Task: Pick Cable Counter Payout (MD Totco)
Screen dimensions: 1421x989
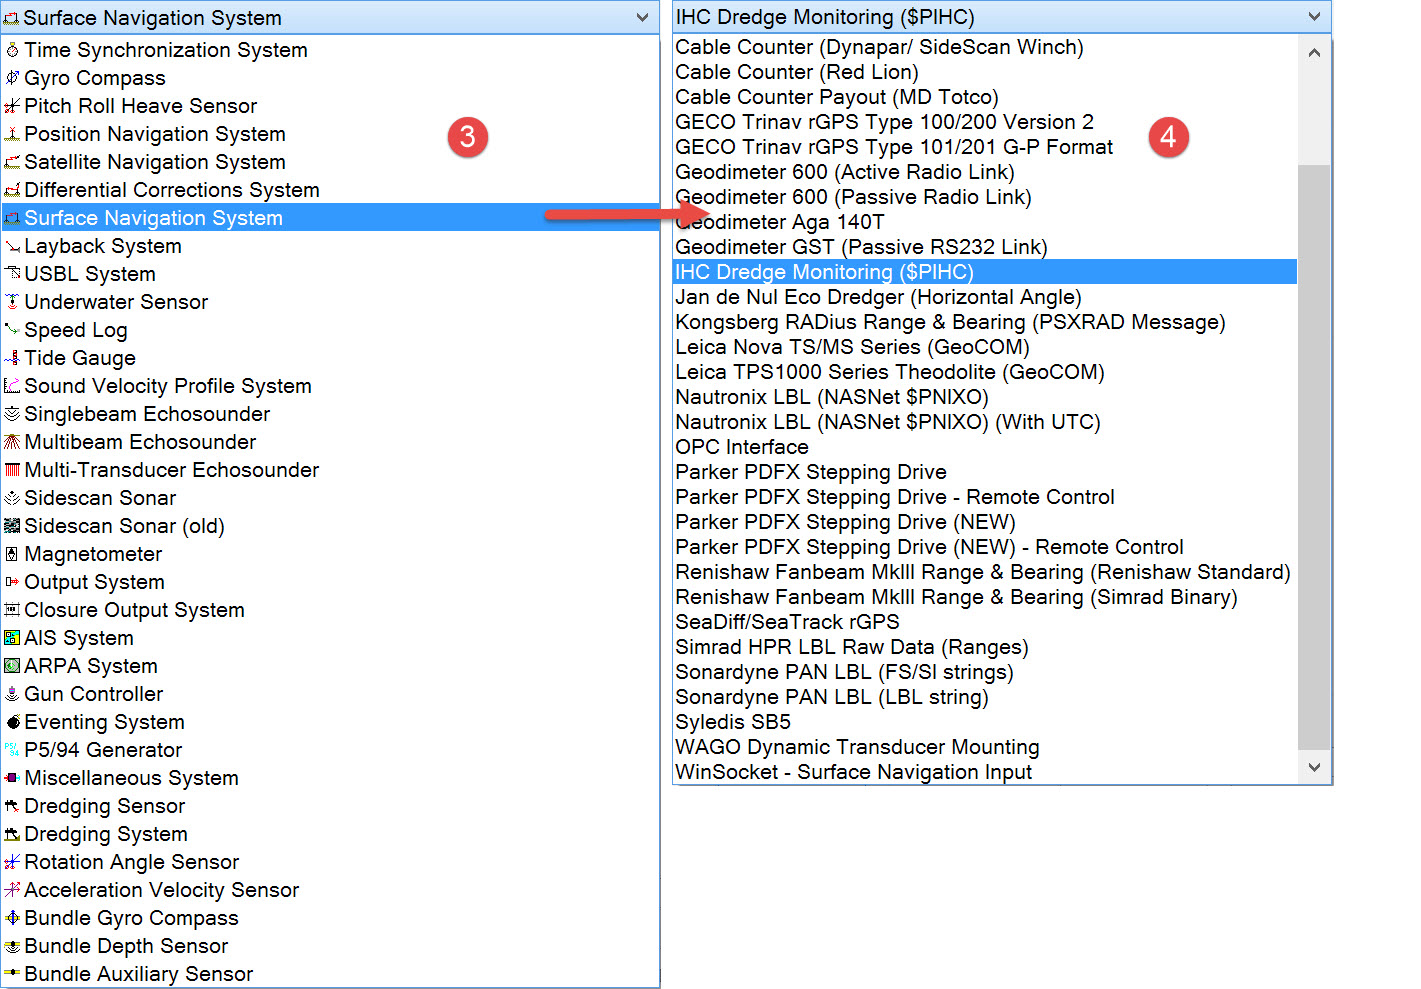Action: [837, 97]
